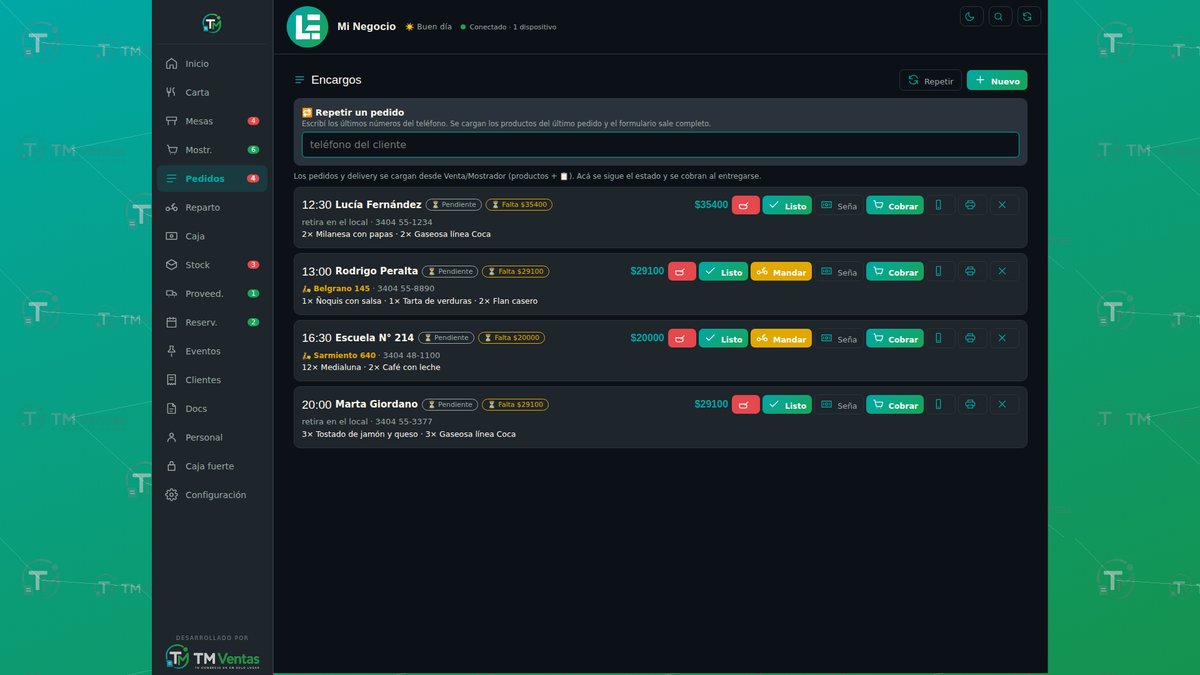Create a new order with Nuevo
The width and height of the screenshot is (1200, 675).
tap(997, 80)
